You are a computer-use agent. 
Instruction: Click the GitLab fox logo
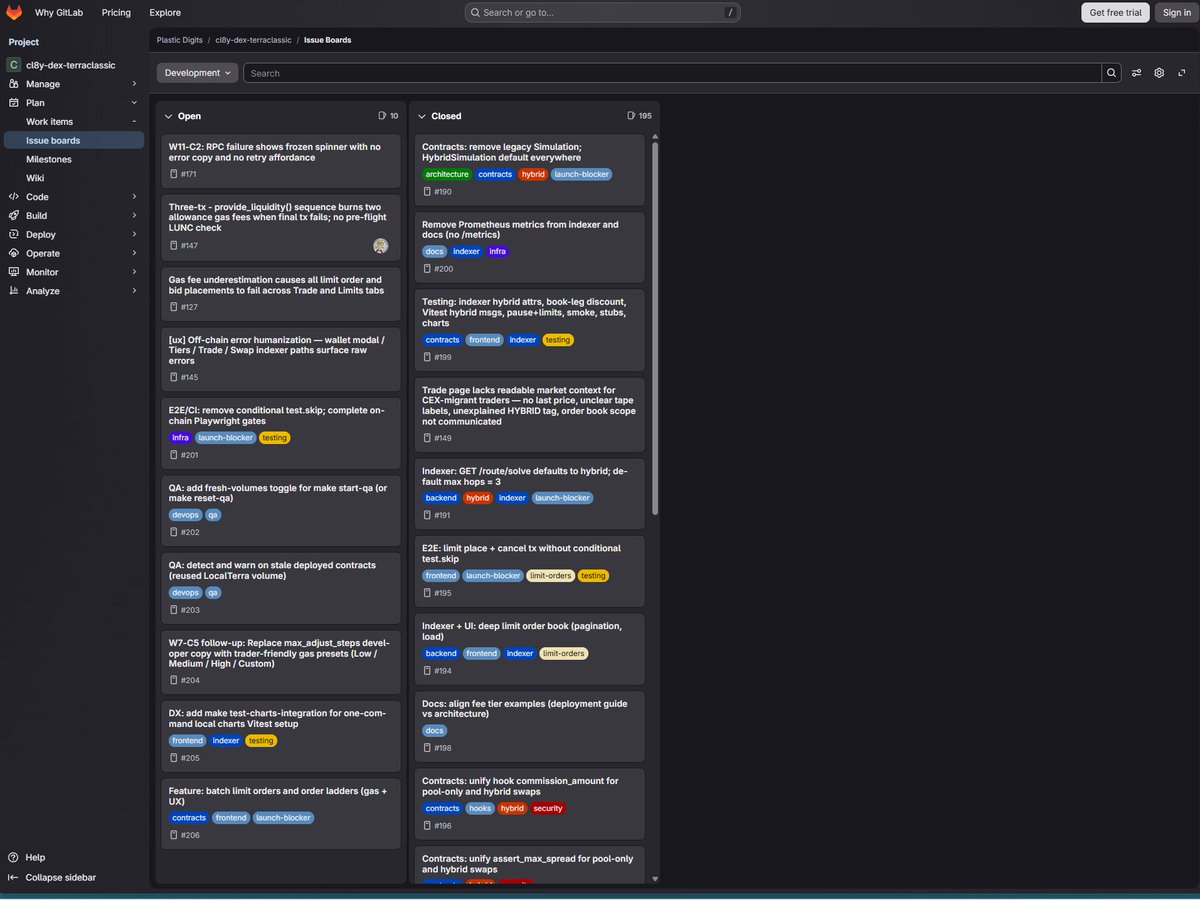click(14, 12)
